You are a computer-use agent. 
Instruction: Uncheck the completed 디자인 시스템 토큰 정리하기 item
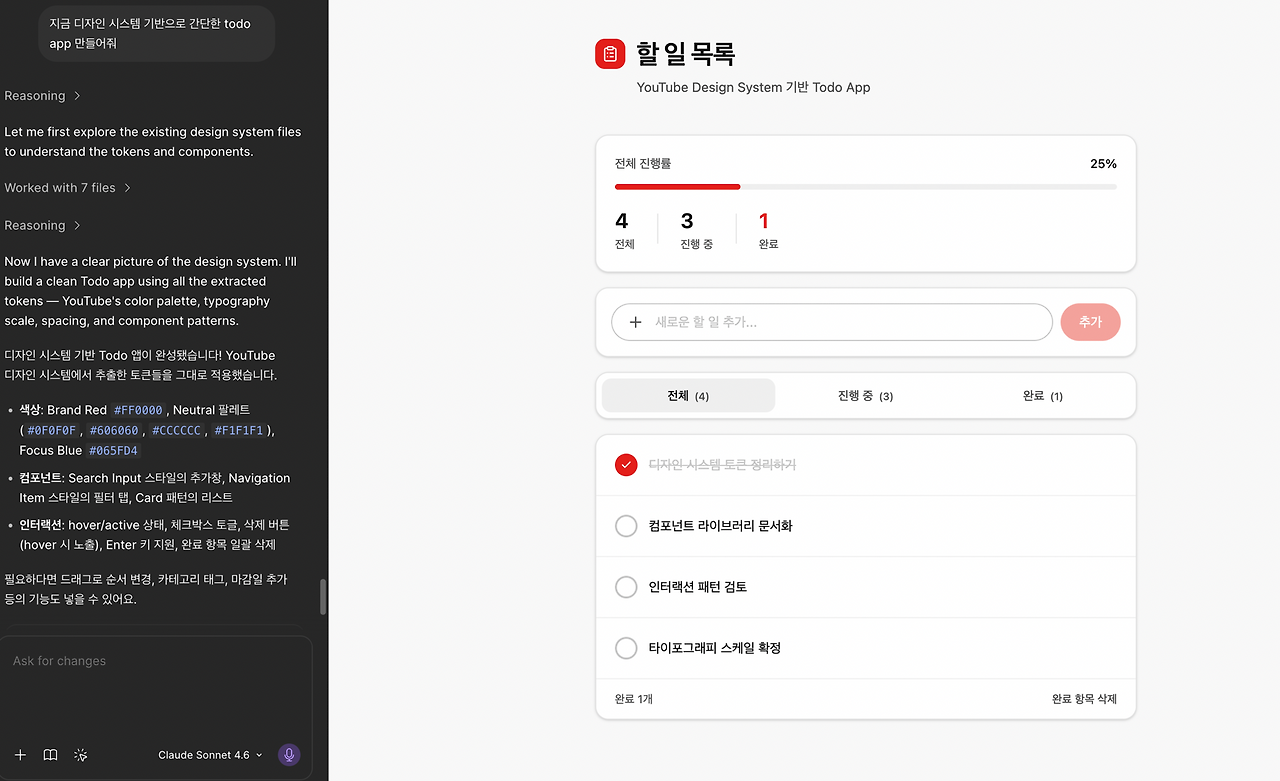tap(626, 464)
